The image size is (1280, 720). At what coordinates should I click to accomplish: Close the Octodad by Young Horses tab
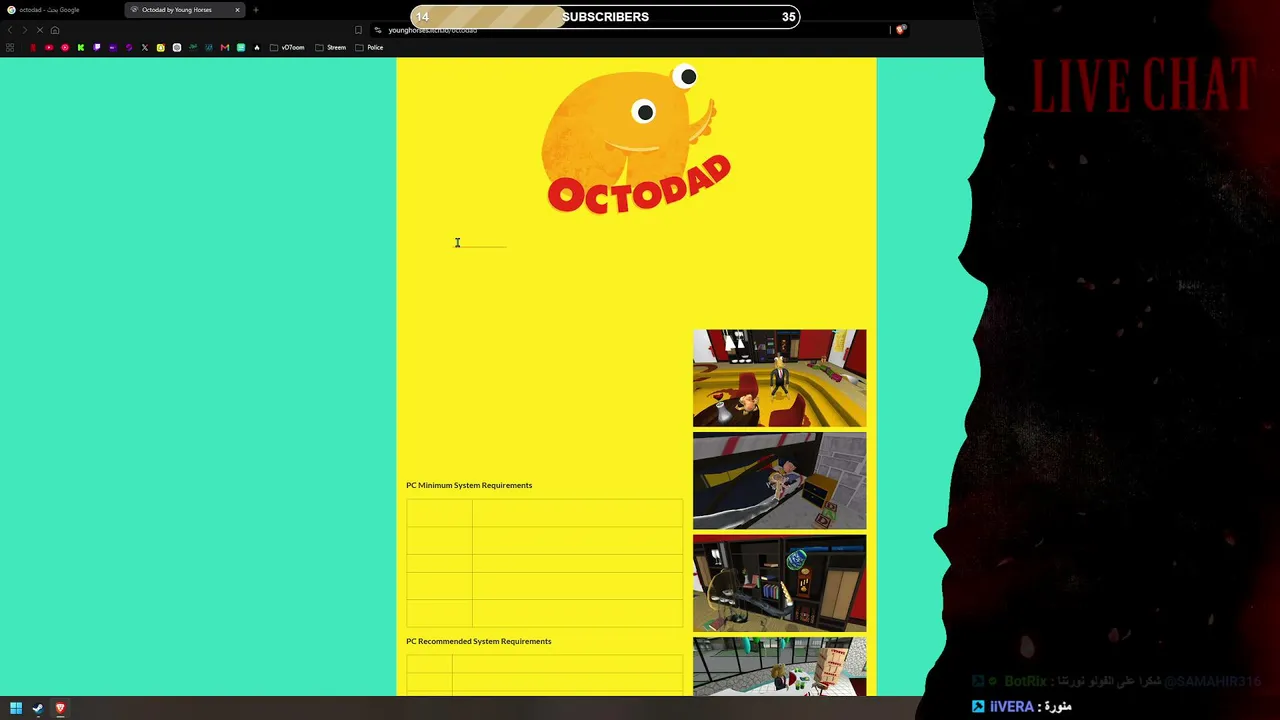[237, 10]
